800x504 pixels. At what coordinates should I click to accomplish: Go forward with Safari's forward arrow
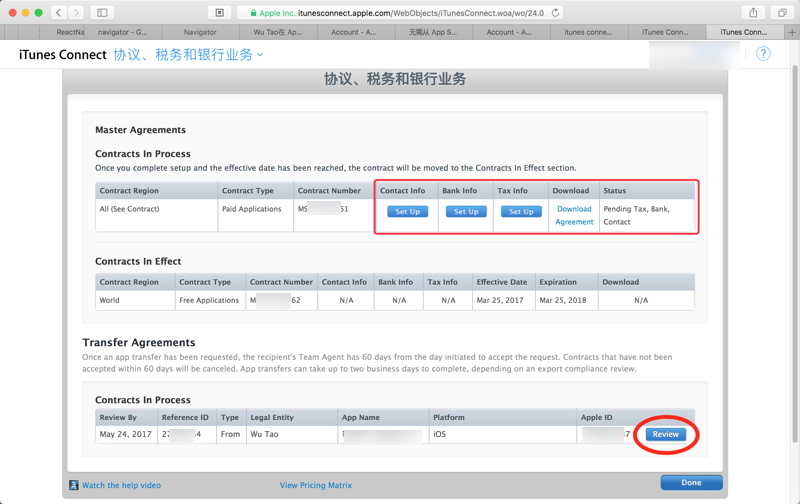coord(76,13)
